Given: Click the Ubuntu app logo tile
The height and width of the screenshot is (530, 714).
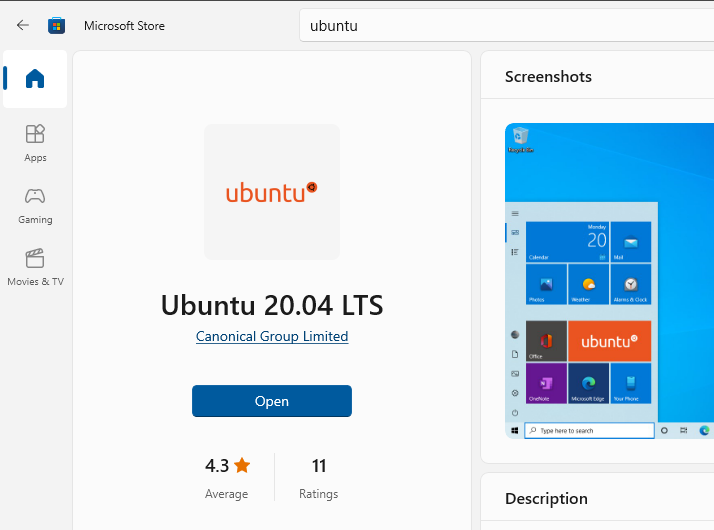Looking at the screenshot, I should (272, 192).
